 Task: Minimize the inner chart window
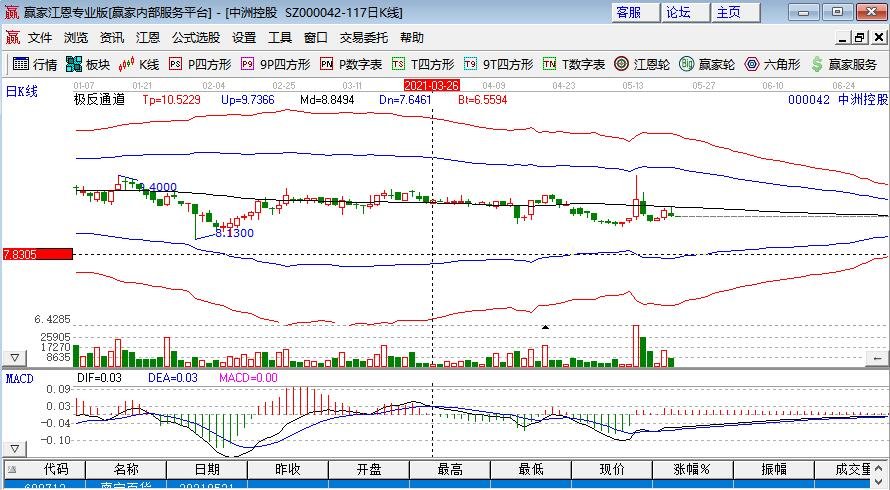click(x=842, y=38)
